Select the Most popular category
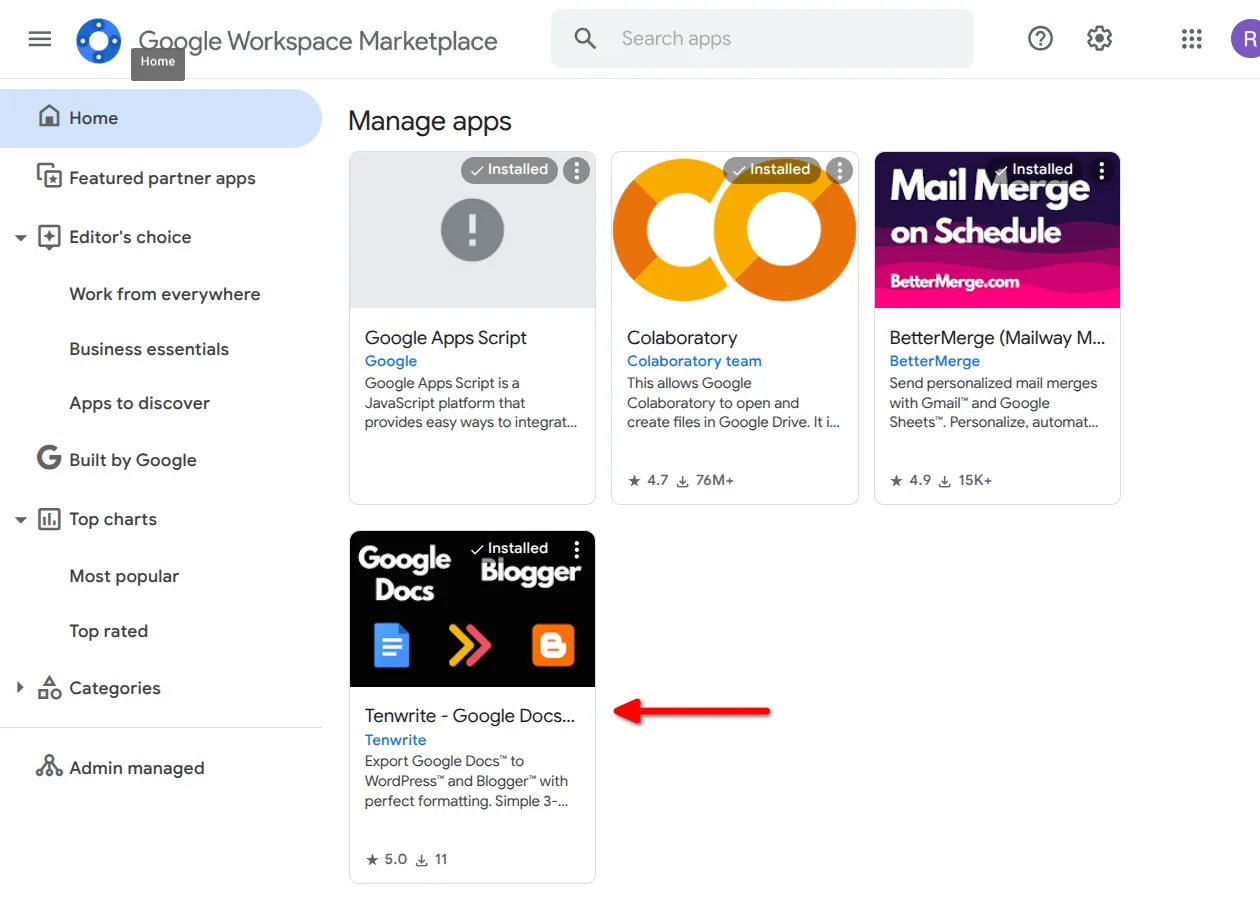 (x=124, y=575)
